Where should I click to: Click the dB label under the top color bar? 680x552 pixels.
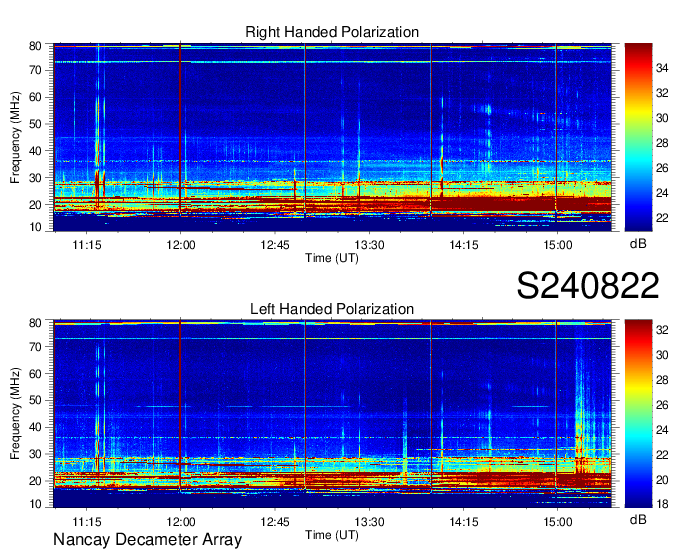[638, 244]
